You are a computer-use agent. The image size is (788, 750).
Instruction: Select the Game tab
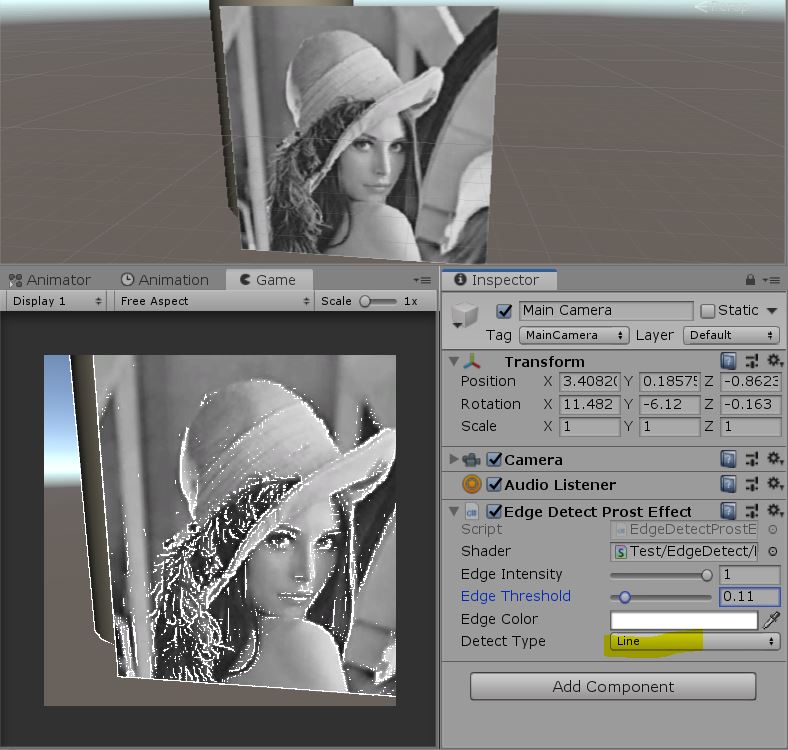click(269, 280)
